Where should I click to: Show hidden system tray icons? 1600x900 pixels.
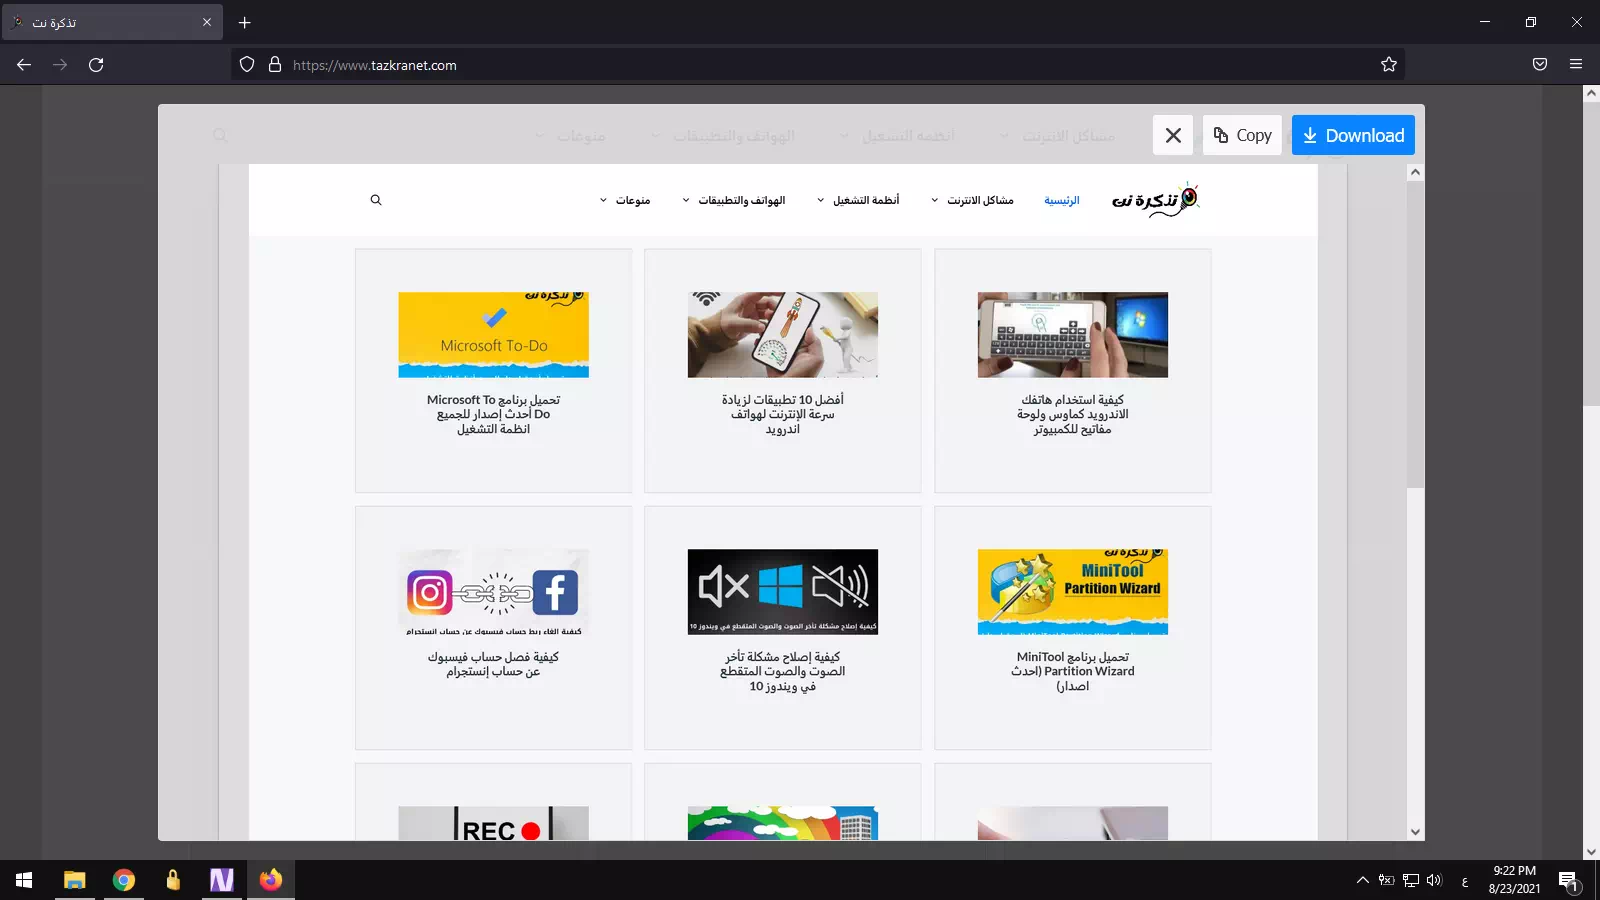pyautogui.click(x=1362, y=880)
